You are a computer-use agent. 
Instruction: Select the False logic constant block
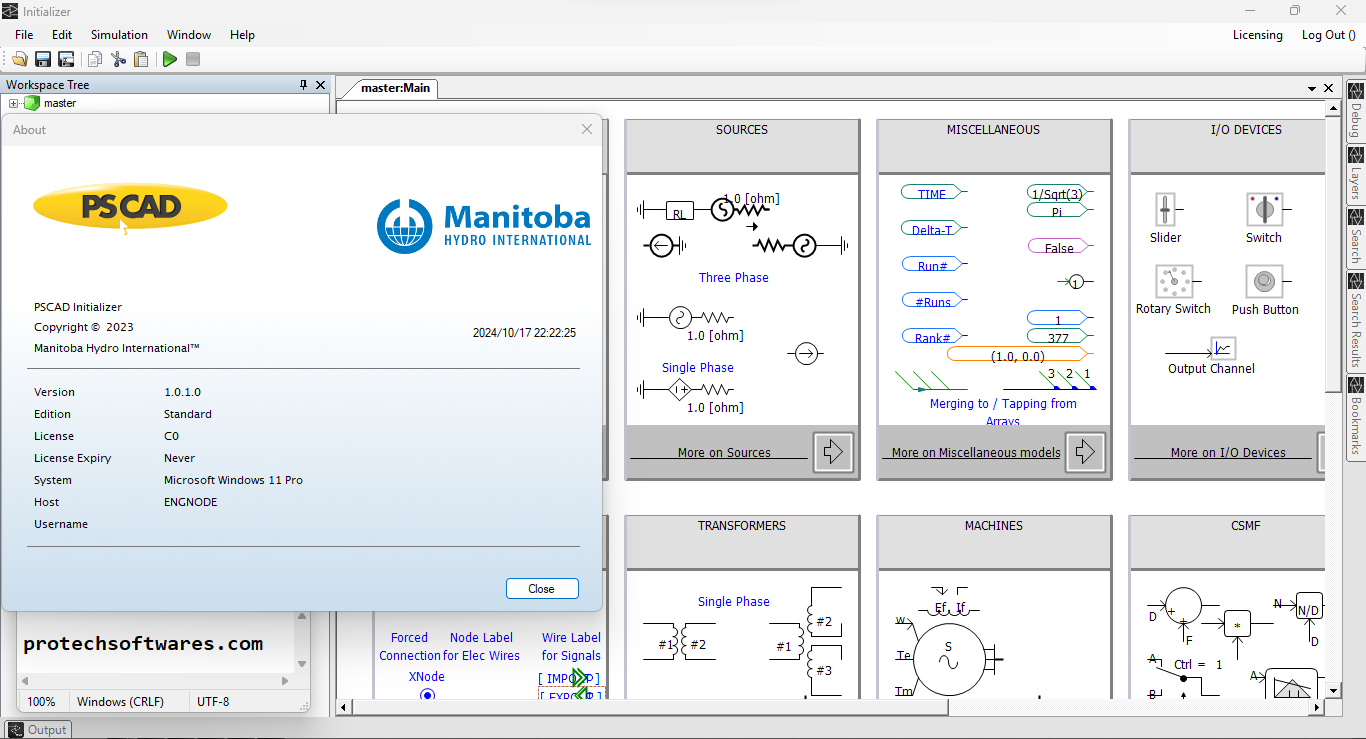coord(1059,247)
